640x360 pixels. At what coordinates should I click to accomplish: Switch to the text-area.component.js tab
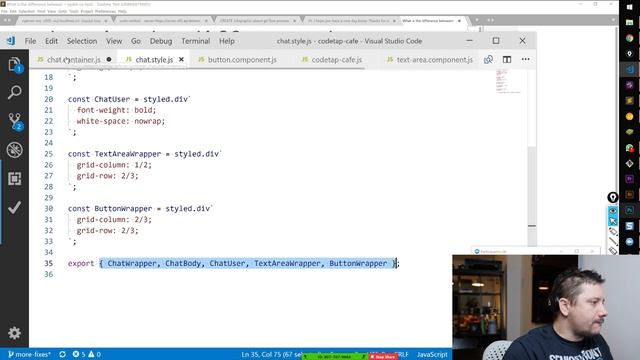point(435,60)
